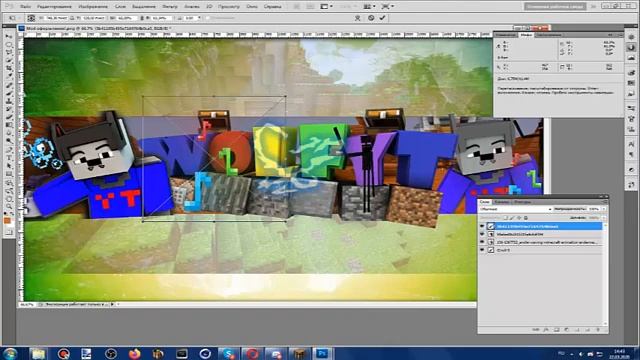Toggle lock transparent pixels

click(x=505, y=218)
